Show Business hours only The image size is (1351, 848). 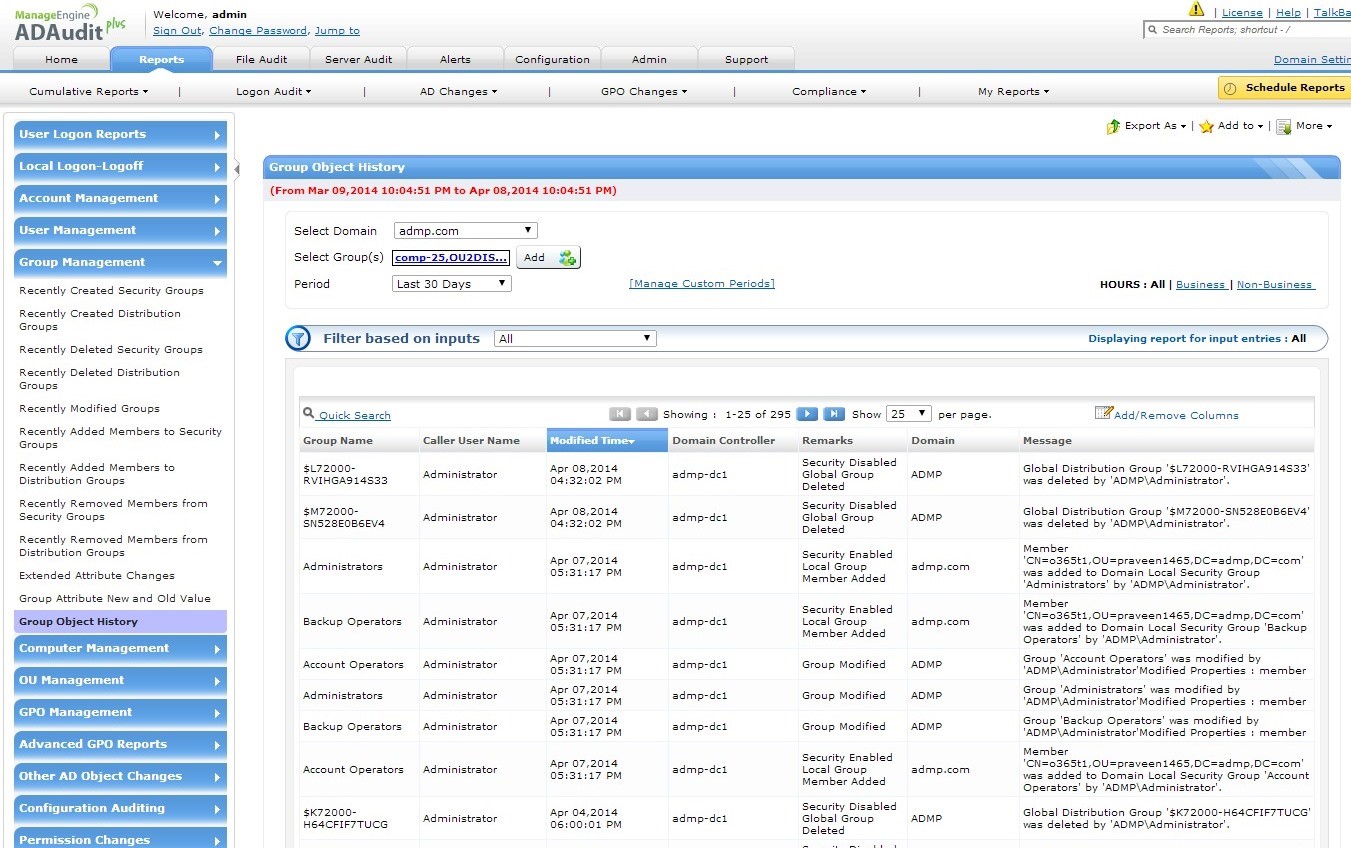[1200, 285]
